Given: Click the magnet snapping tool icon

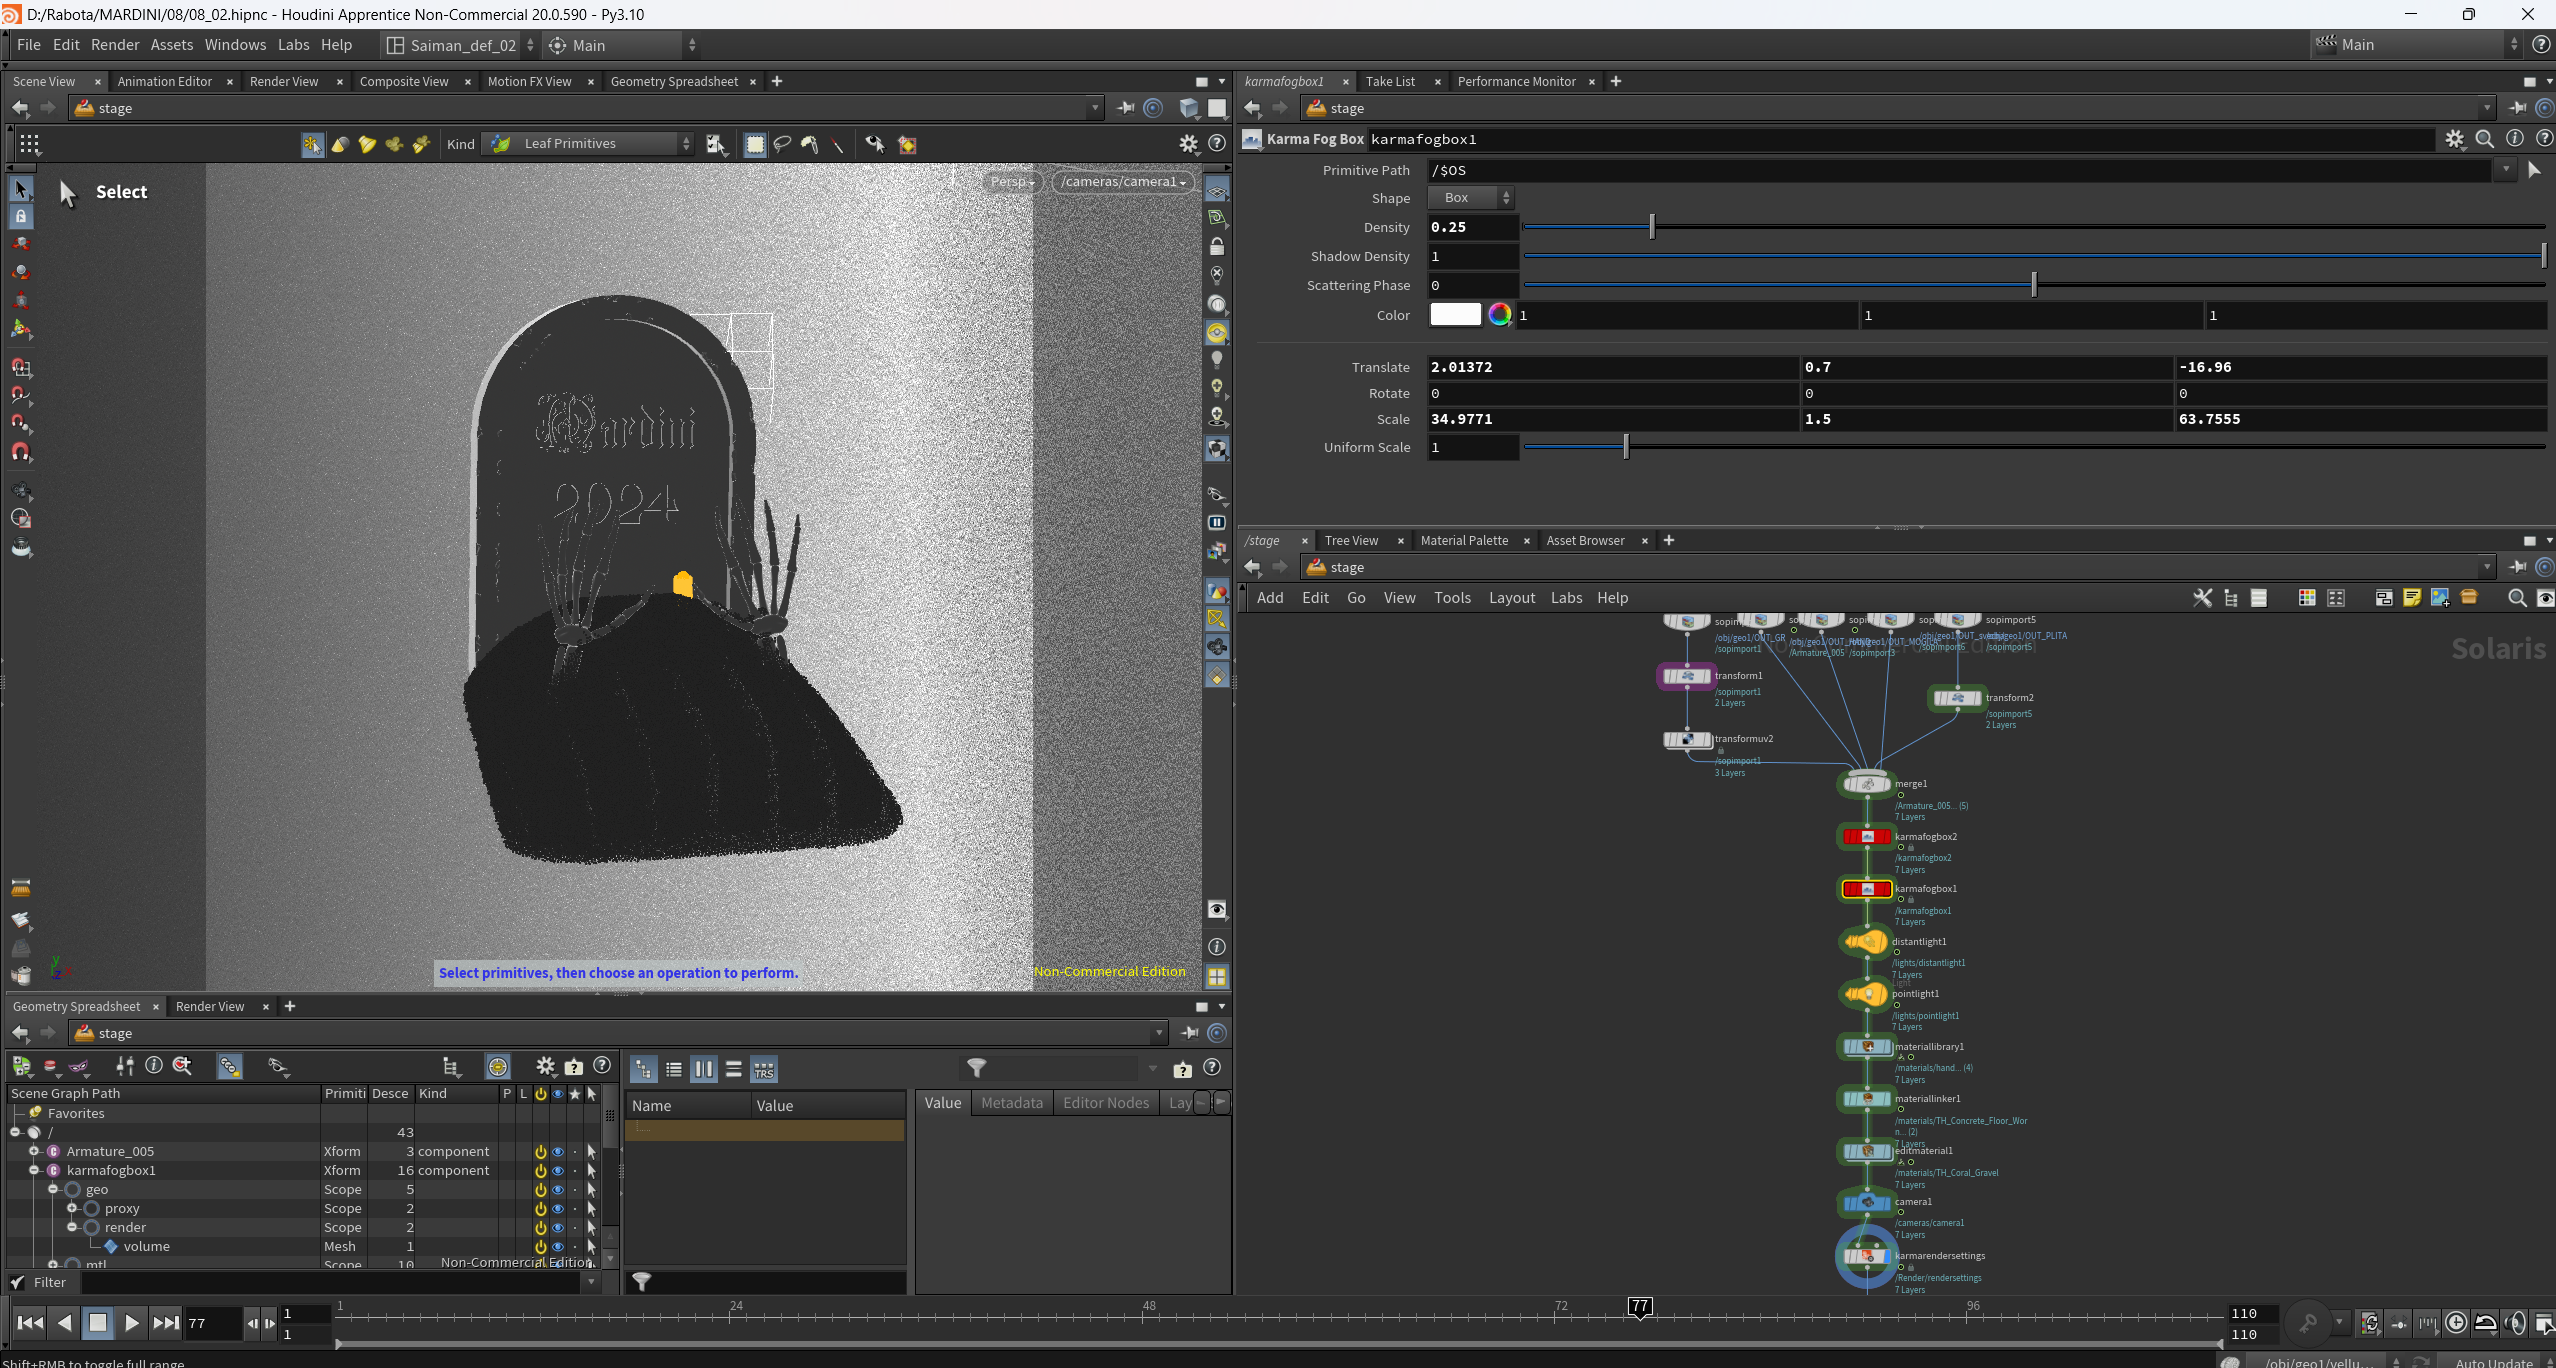Looking at the screenshot, I should point(21,452).
